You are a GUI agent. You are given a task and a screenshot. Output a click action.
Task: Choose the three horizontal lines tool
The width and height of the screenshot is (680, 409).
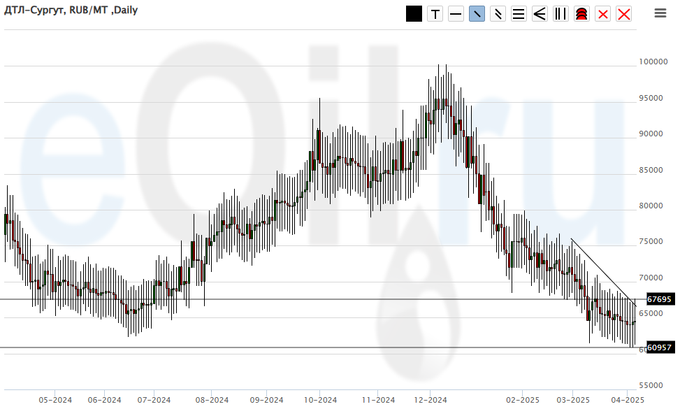(518, 13)
